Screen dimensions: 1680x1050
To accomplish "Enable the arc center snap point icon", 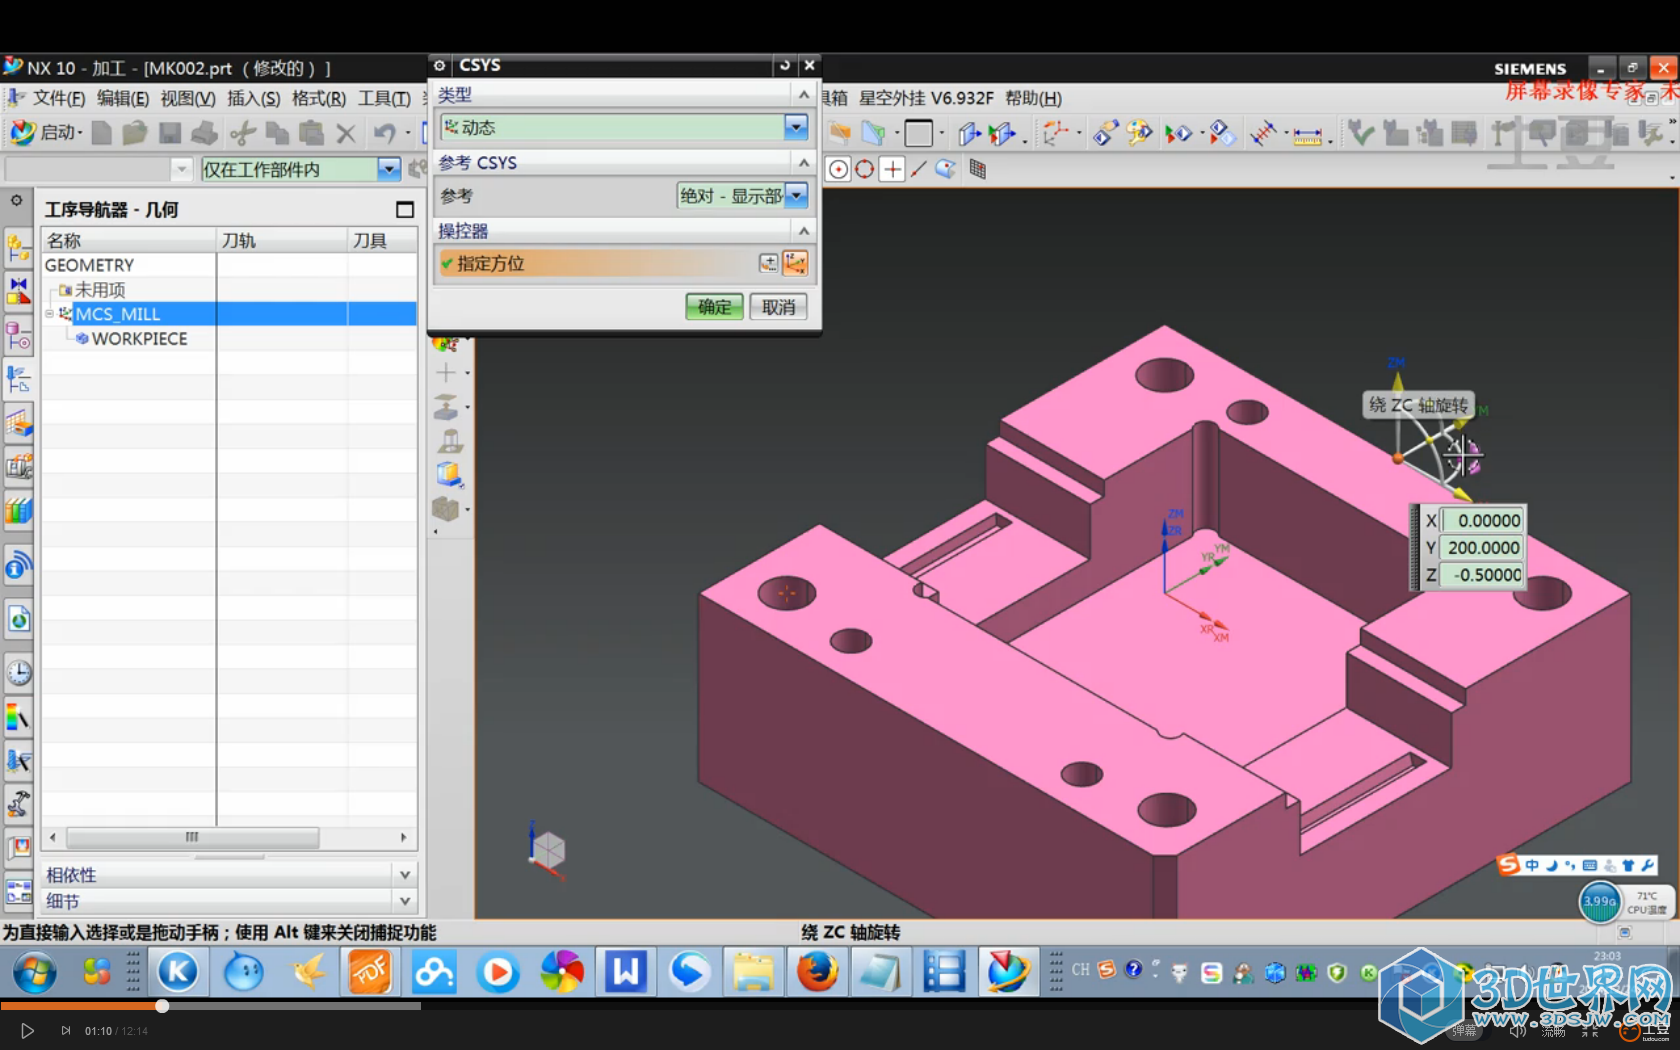I will click(839, 169).
